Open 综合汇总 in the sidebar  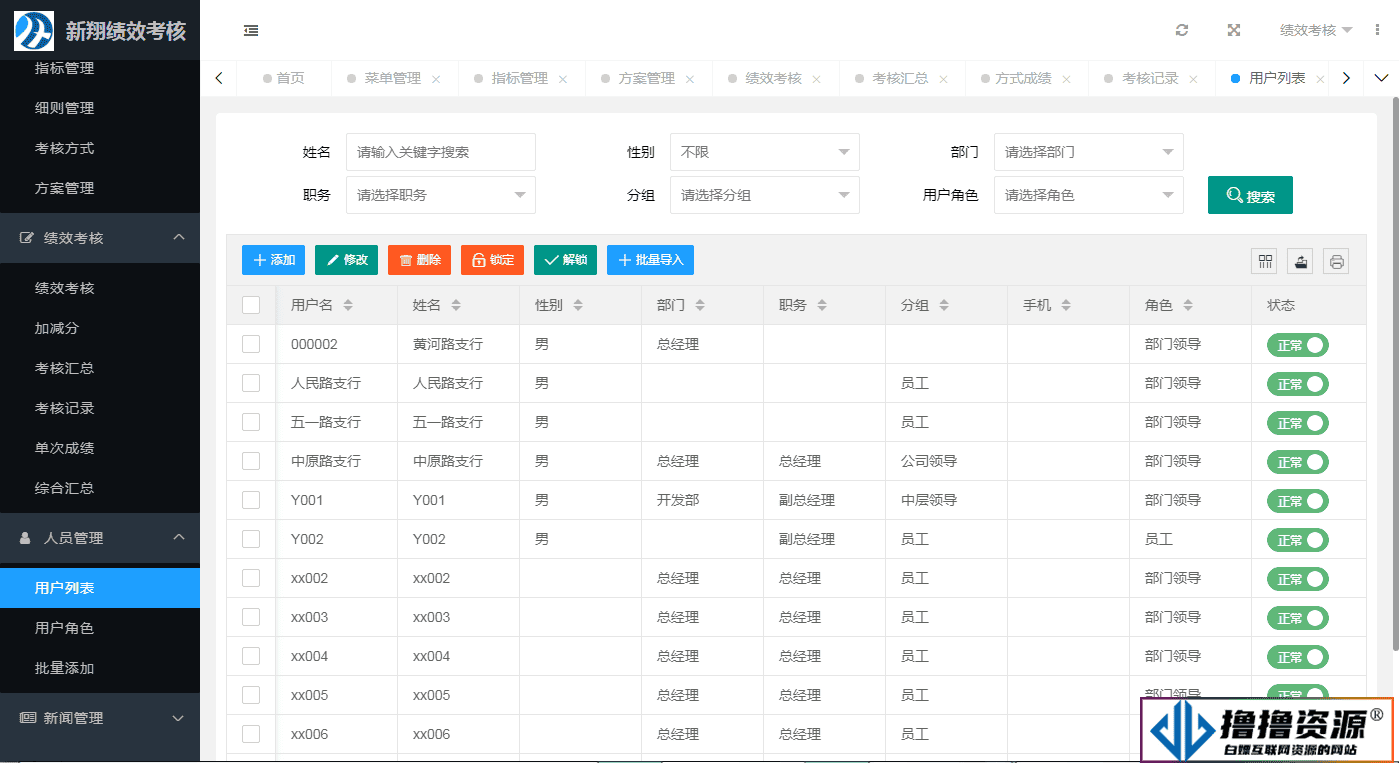[100, 488]
